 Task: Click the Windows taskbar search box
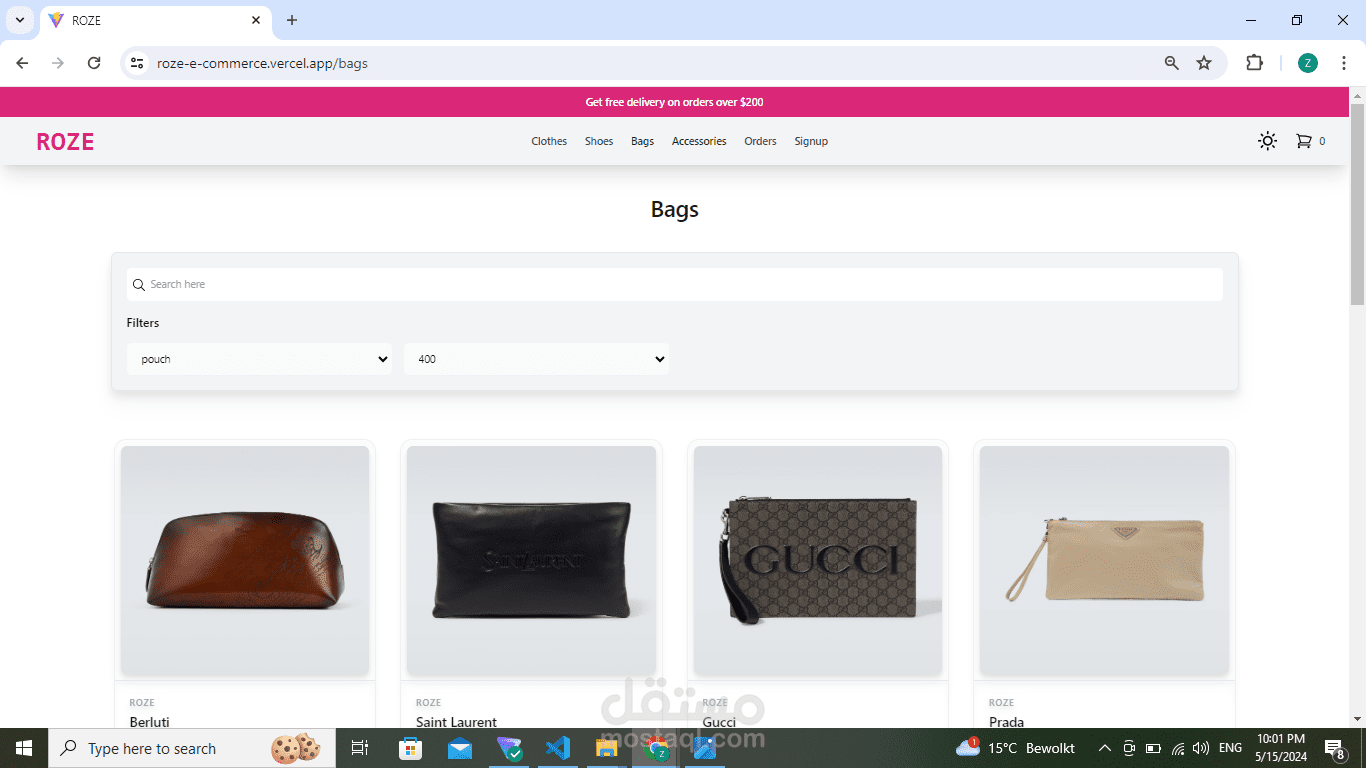coord(192,748)
